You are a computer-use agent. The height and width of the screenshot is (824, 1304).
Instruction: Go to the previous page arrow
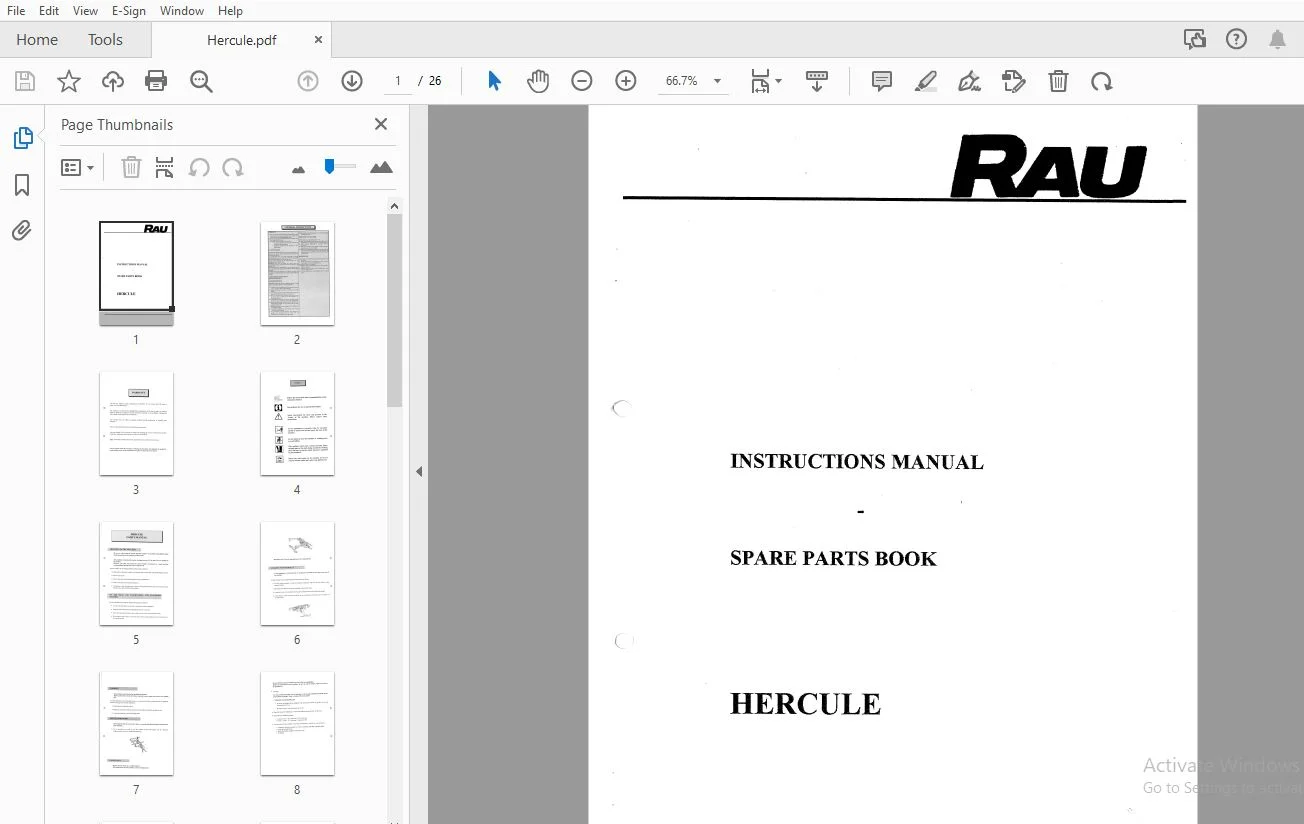[x=308, y=81]
